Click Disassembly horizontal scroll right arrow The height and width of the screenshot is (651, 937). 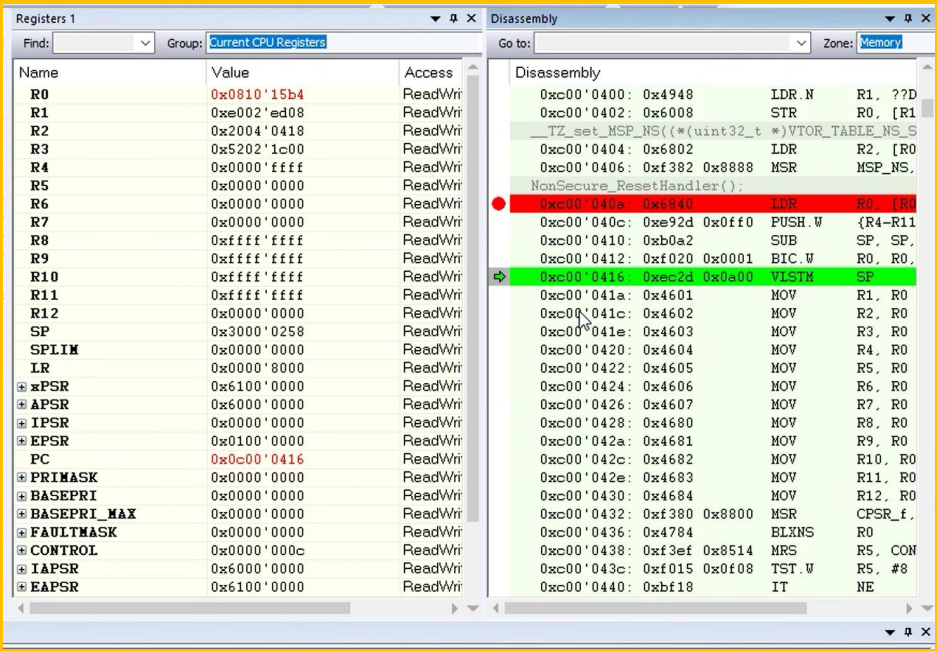(x=909, y=609)
